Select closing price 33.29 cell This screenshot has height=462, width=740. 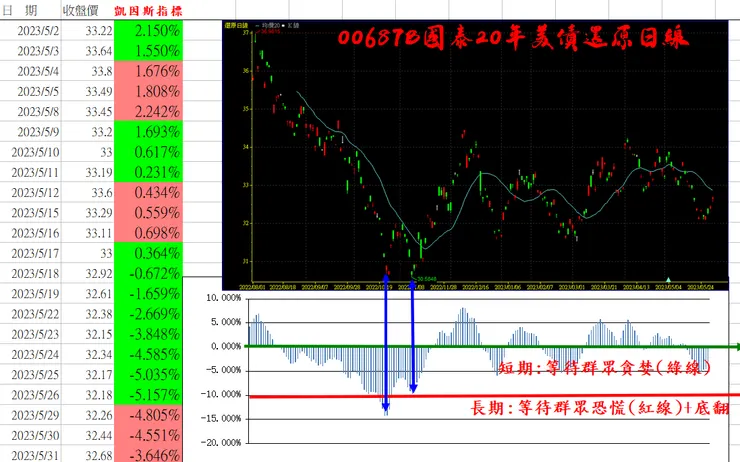(x=87, y=213)
